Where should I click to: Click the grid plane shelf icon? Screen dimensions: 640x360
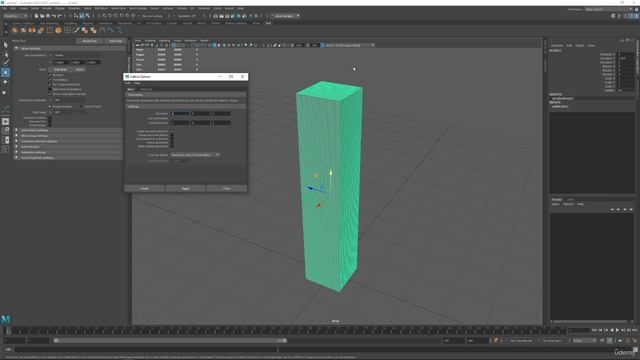67,30
